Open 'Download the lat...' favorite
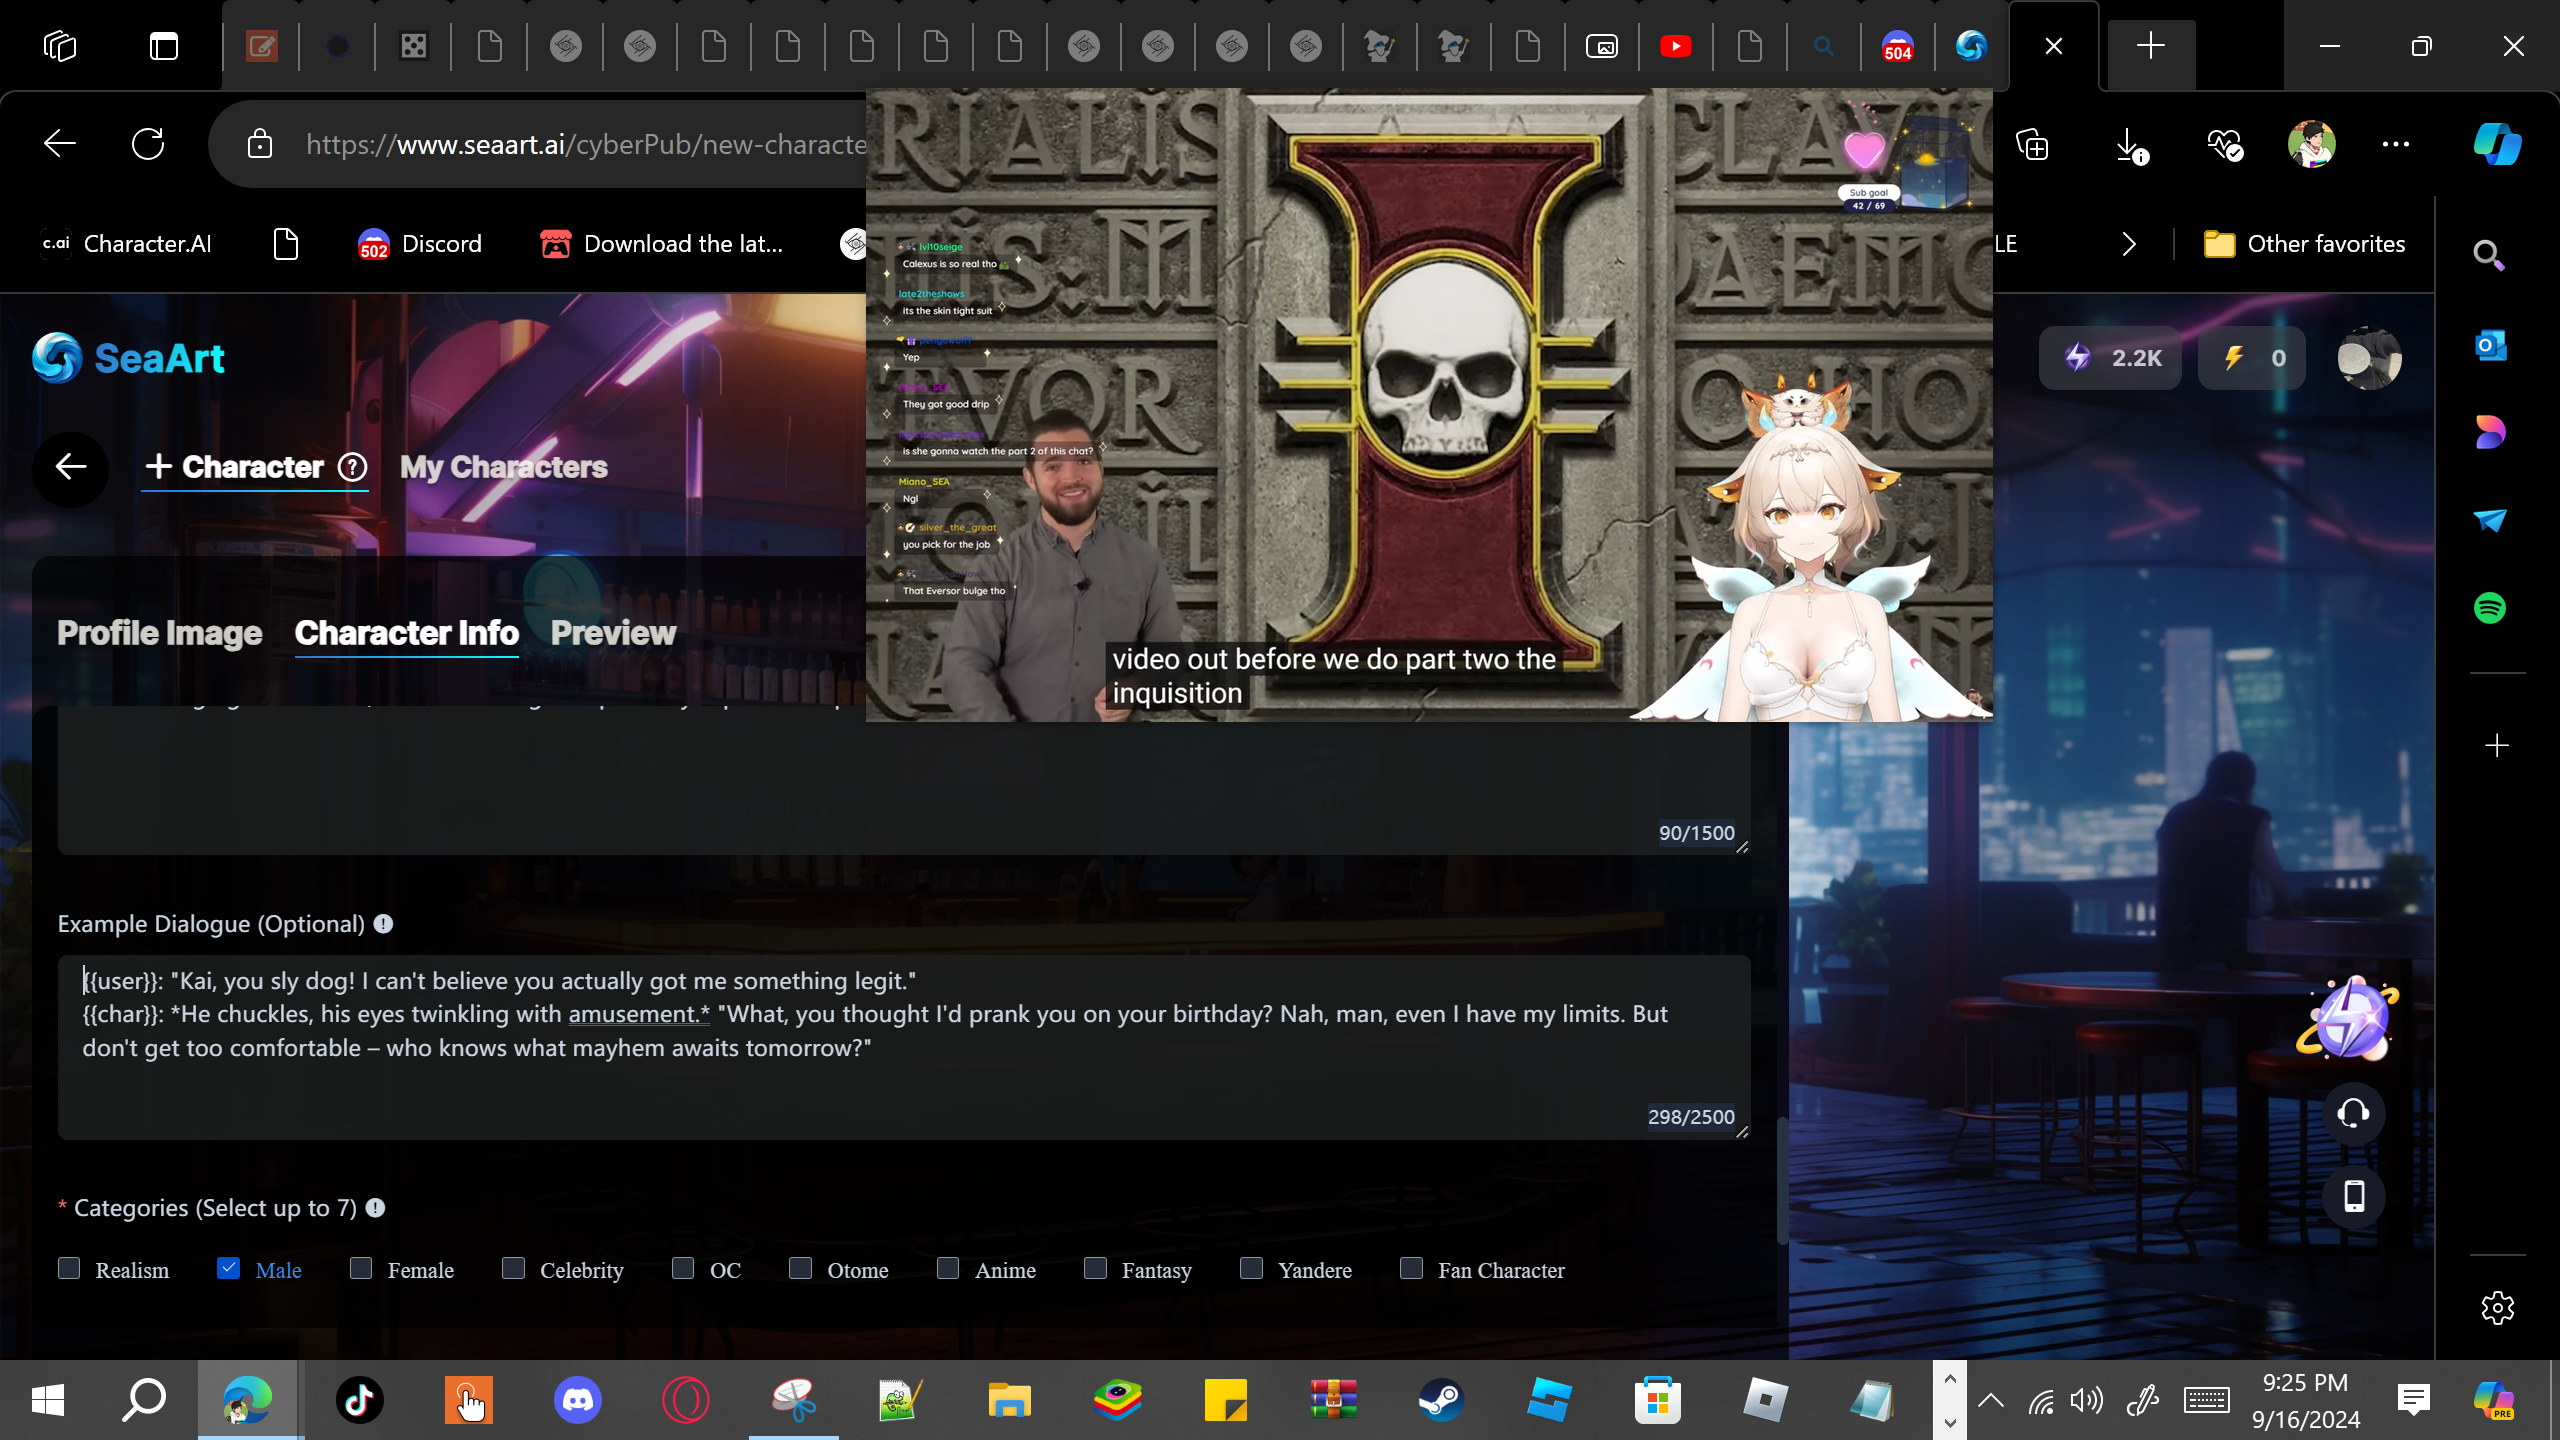This screenshot has height=1440, width=2560. click(661, 244)
